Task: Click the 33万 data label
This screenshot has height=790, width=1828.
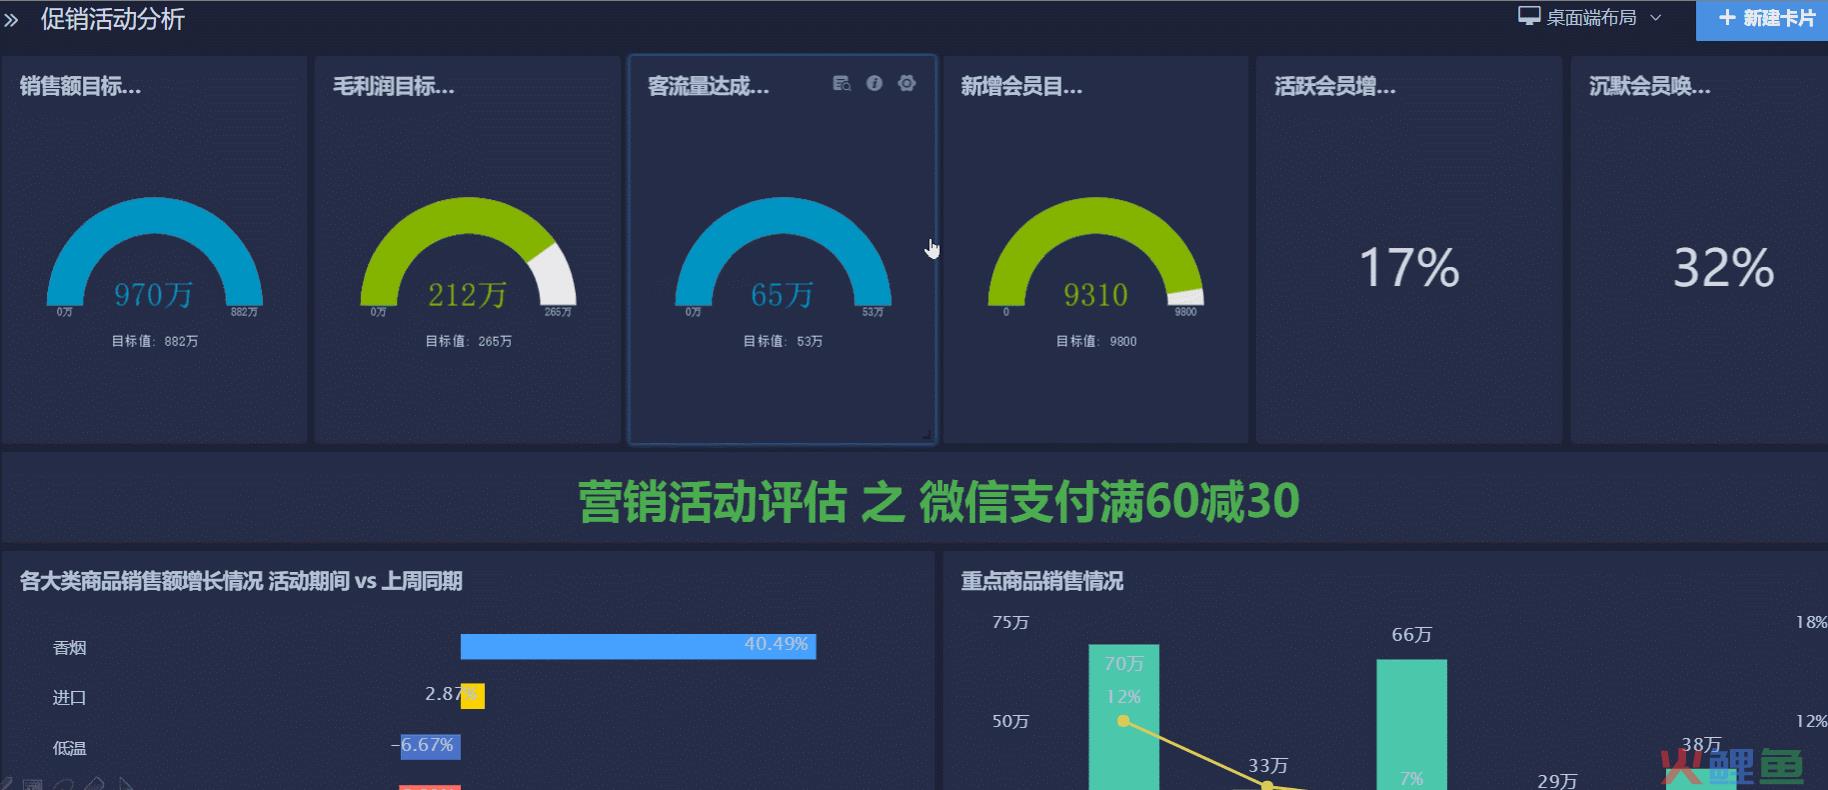Action: 1267,766
